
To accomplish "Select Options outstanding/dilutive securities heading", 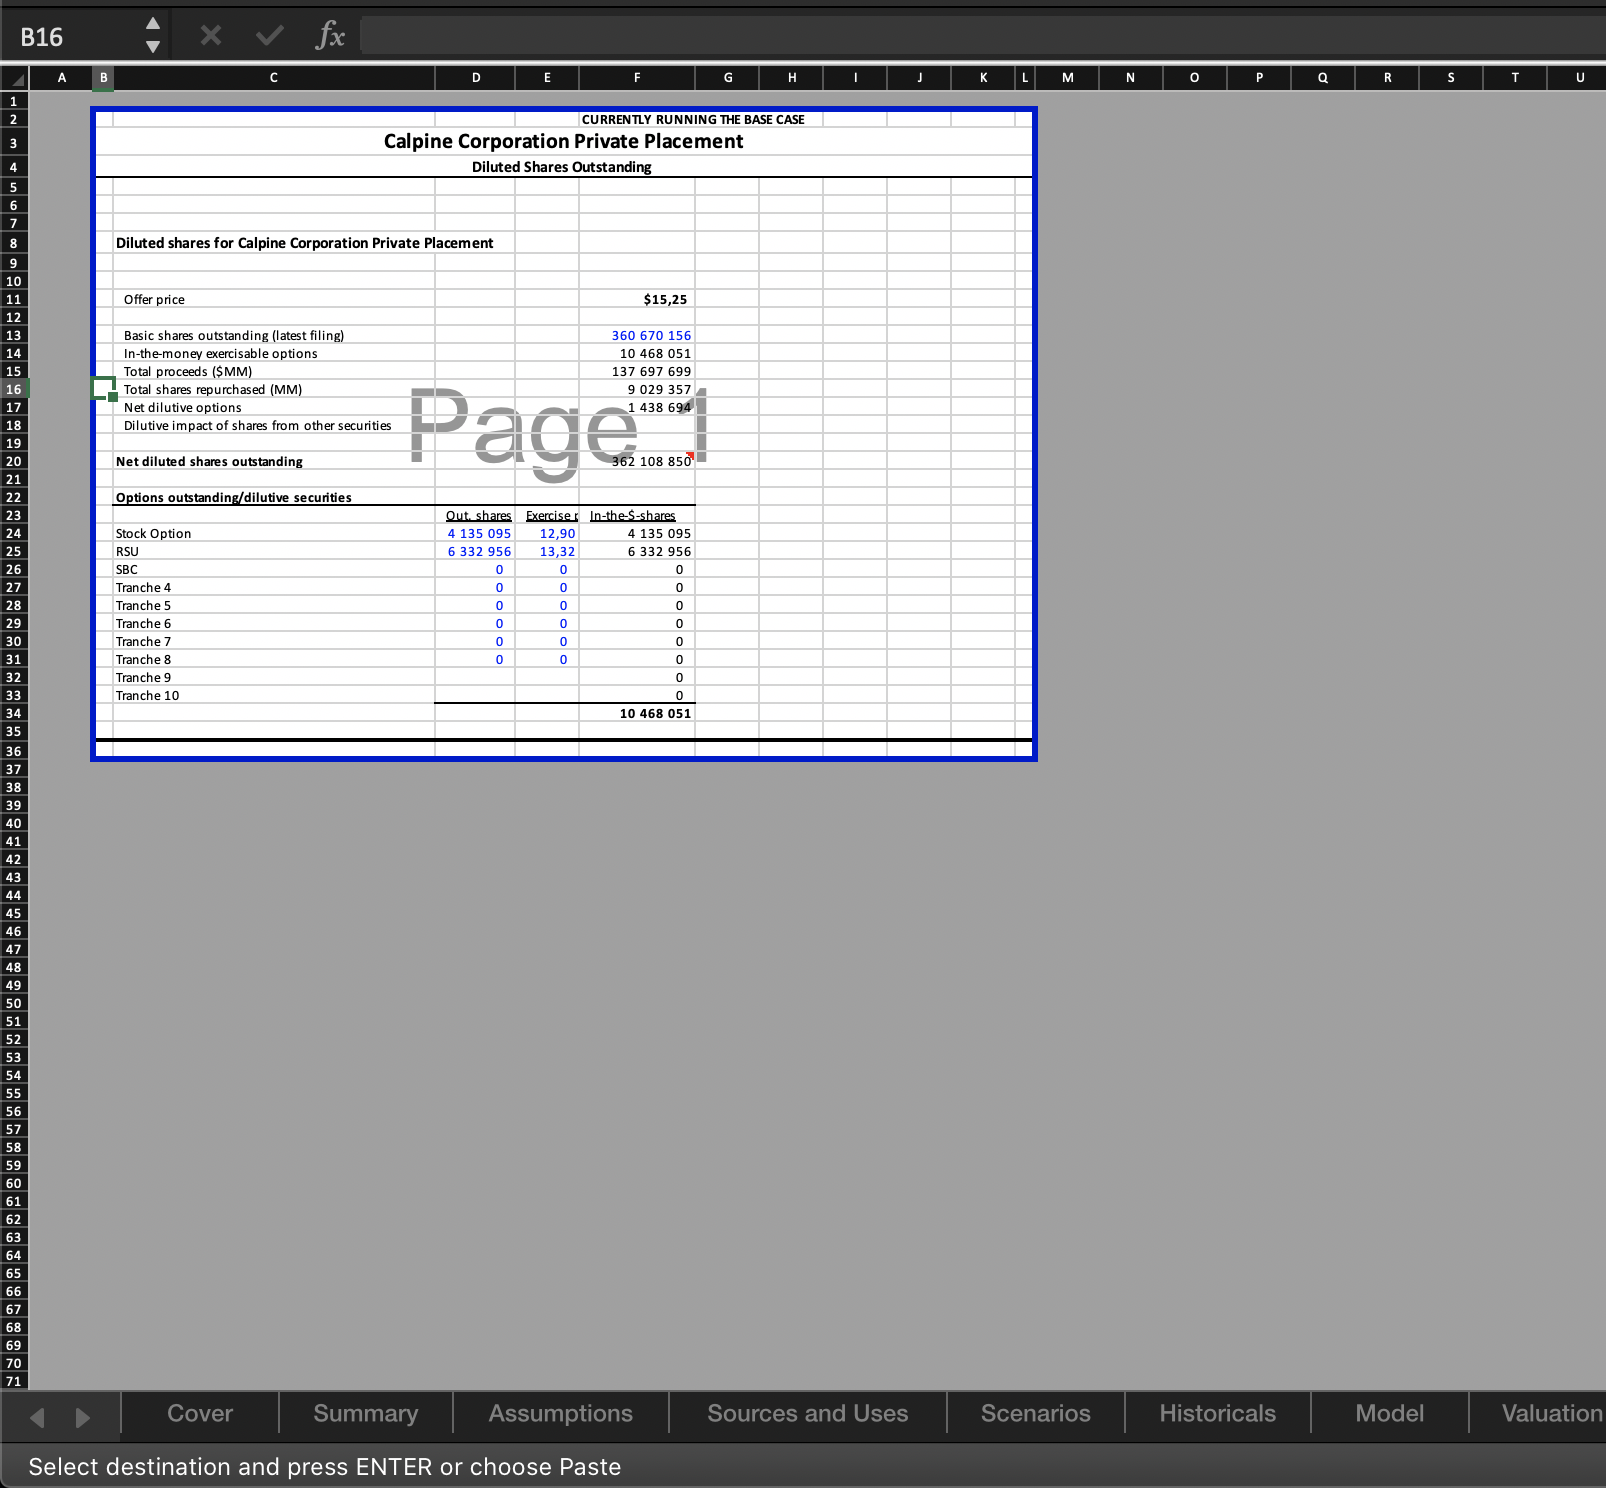I will click(x=233, y=497).
